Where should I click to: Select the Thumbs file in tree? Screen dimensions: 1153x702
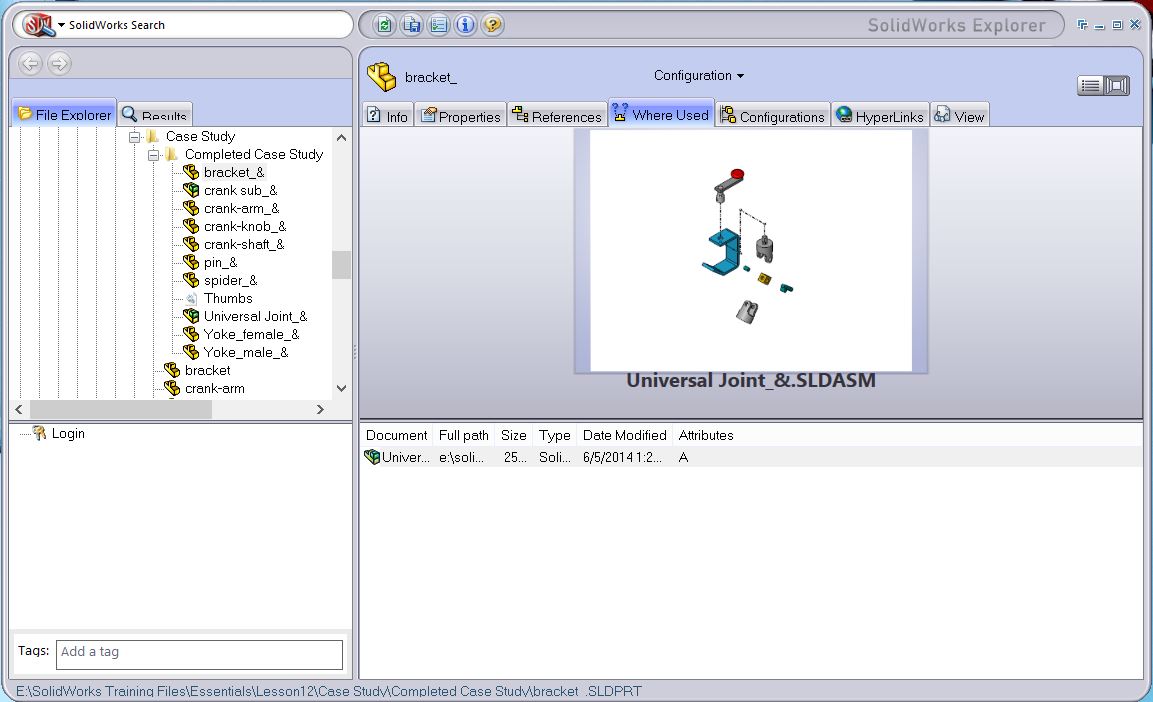pos(228,298)
